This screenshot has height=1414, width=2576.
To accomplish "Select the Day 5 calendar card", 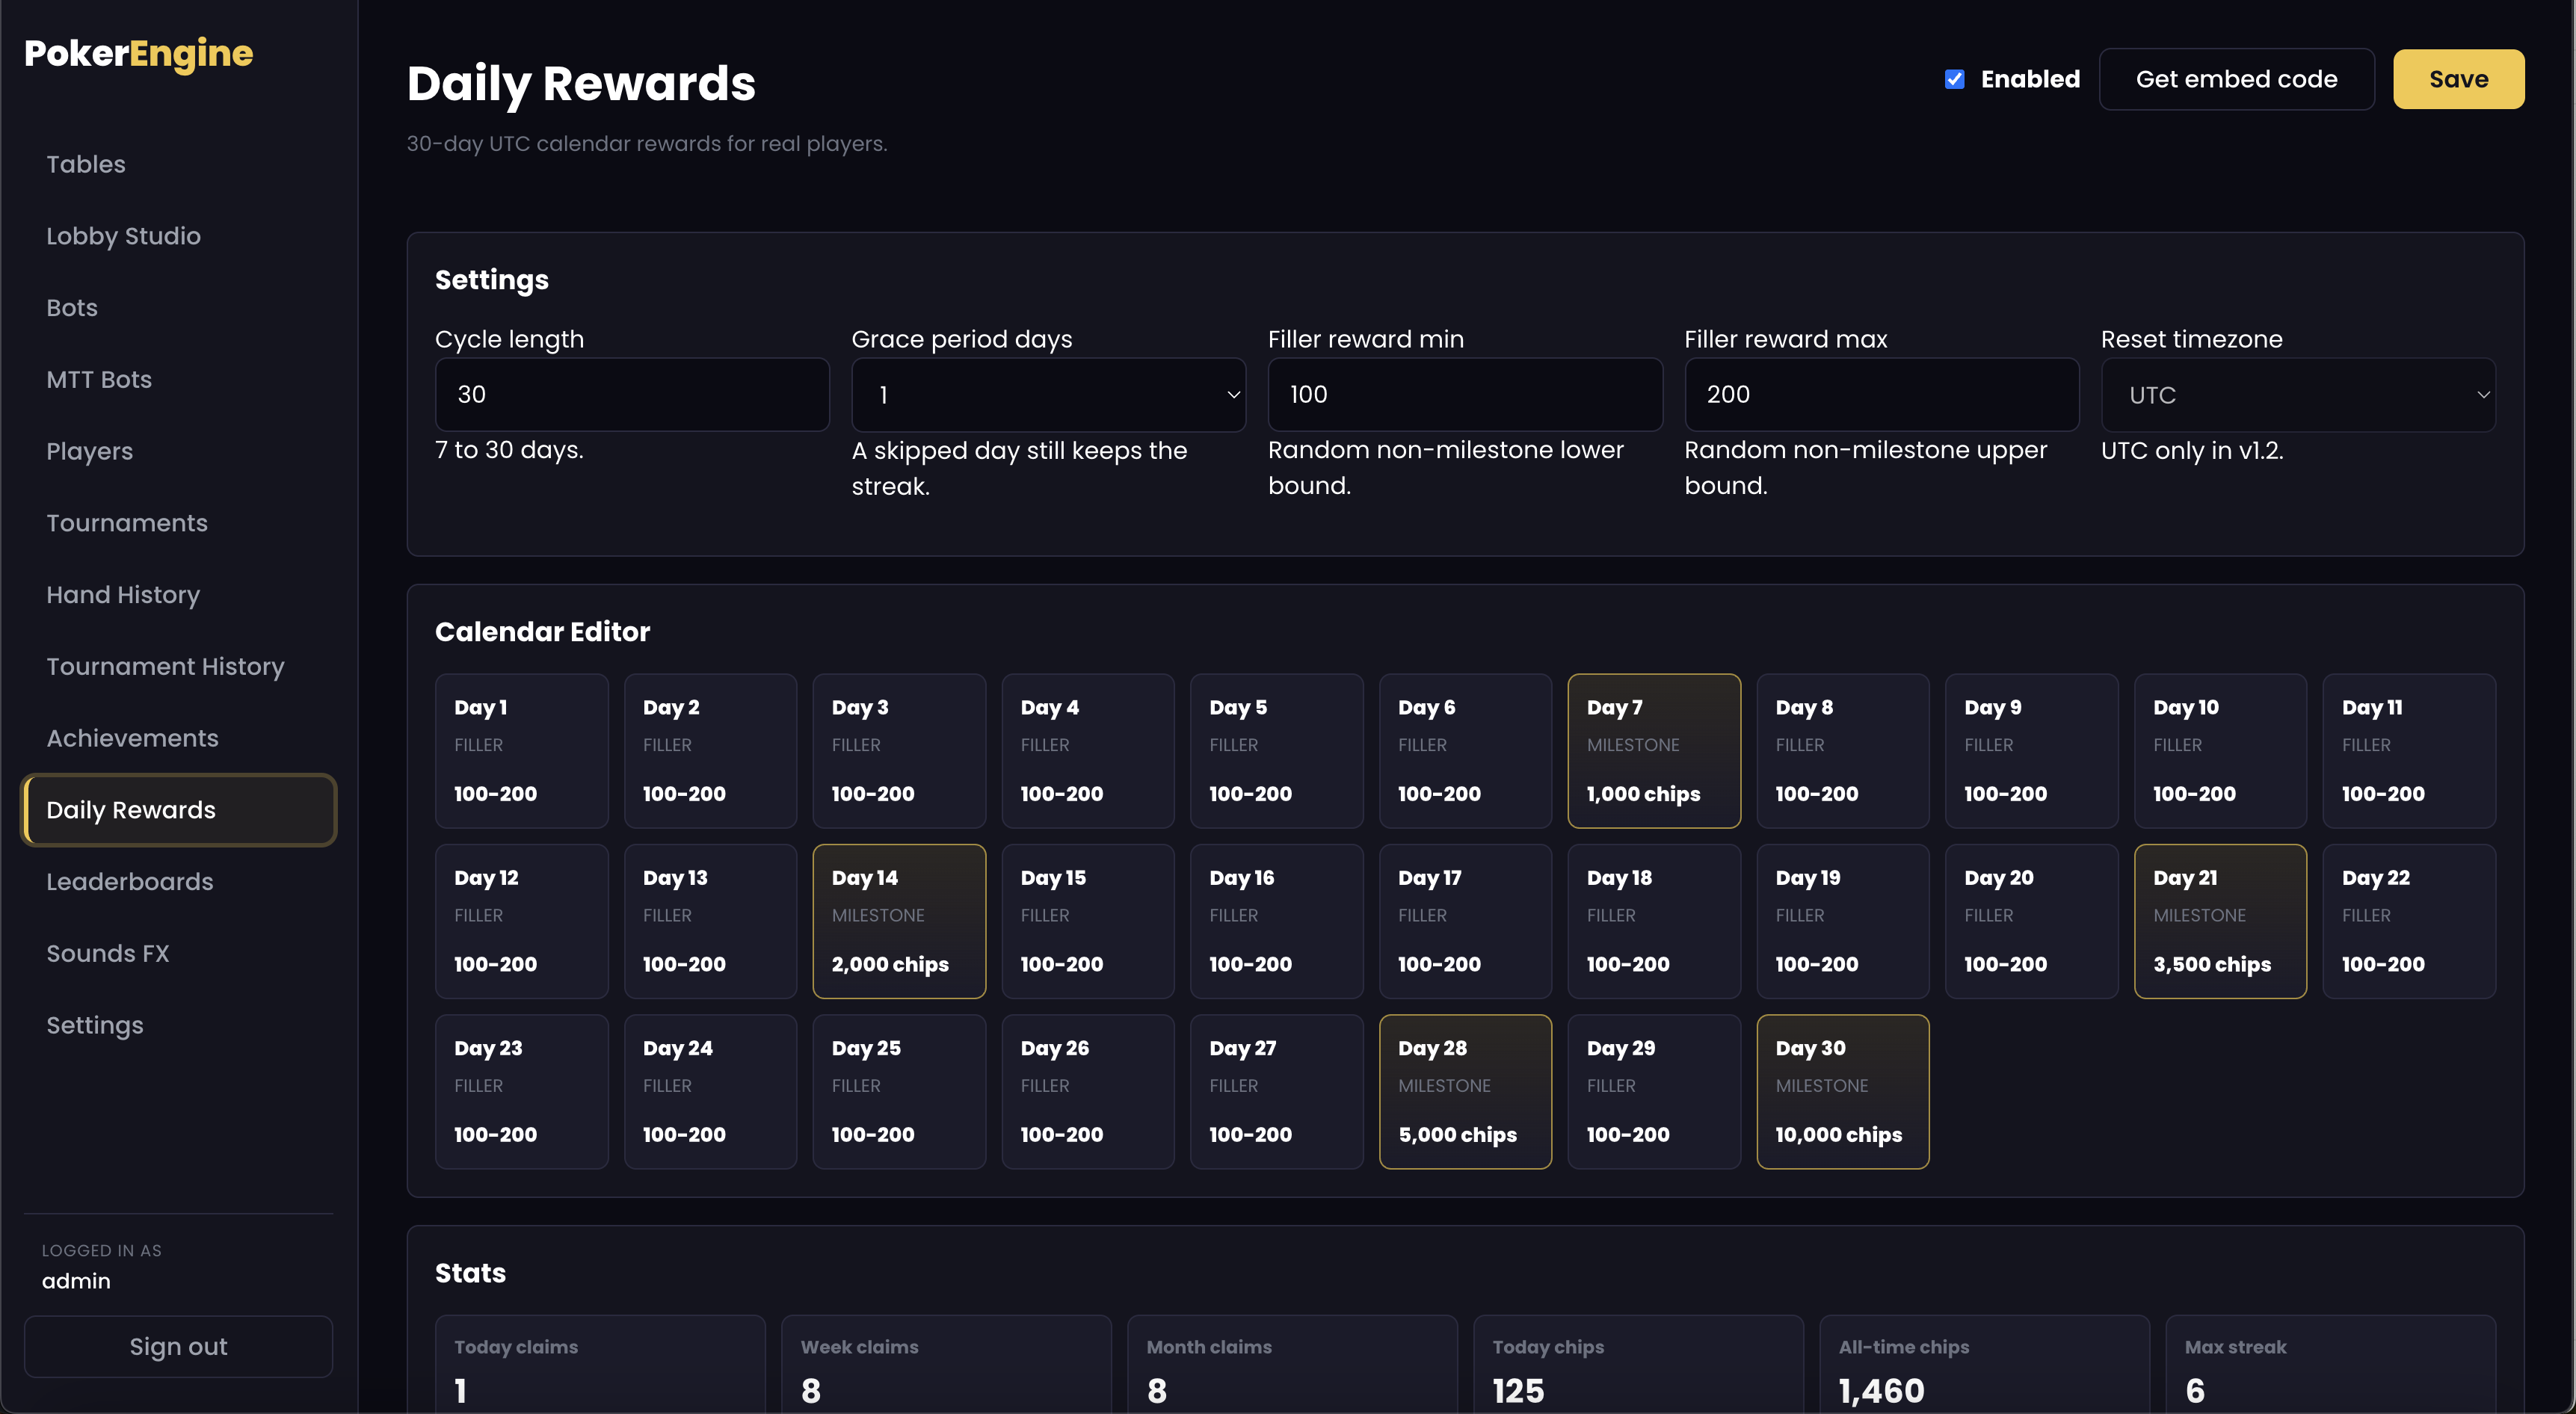I will tap(1277, 751).
